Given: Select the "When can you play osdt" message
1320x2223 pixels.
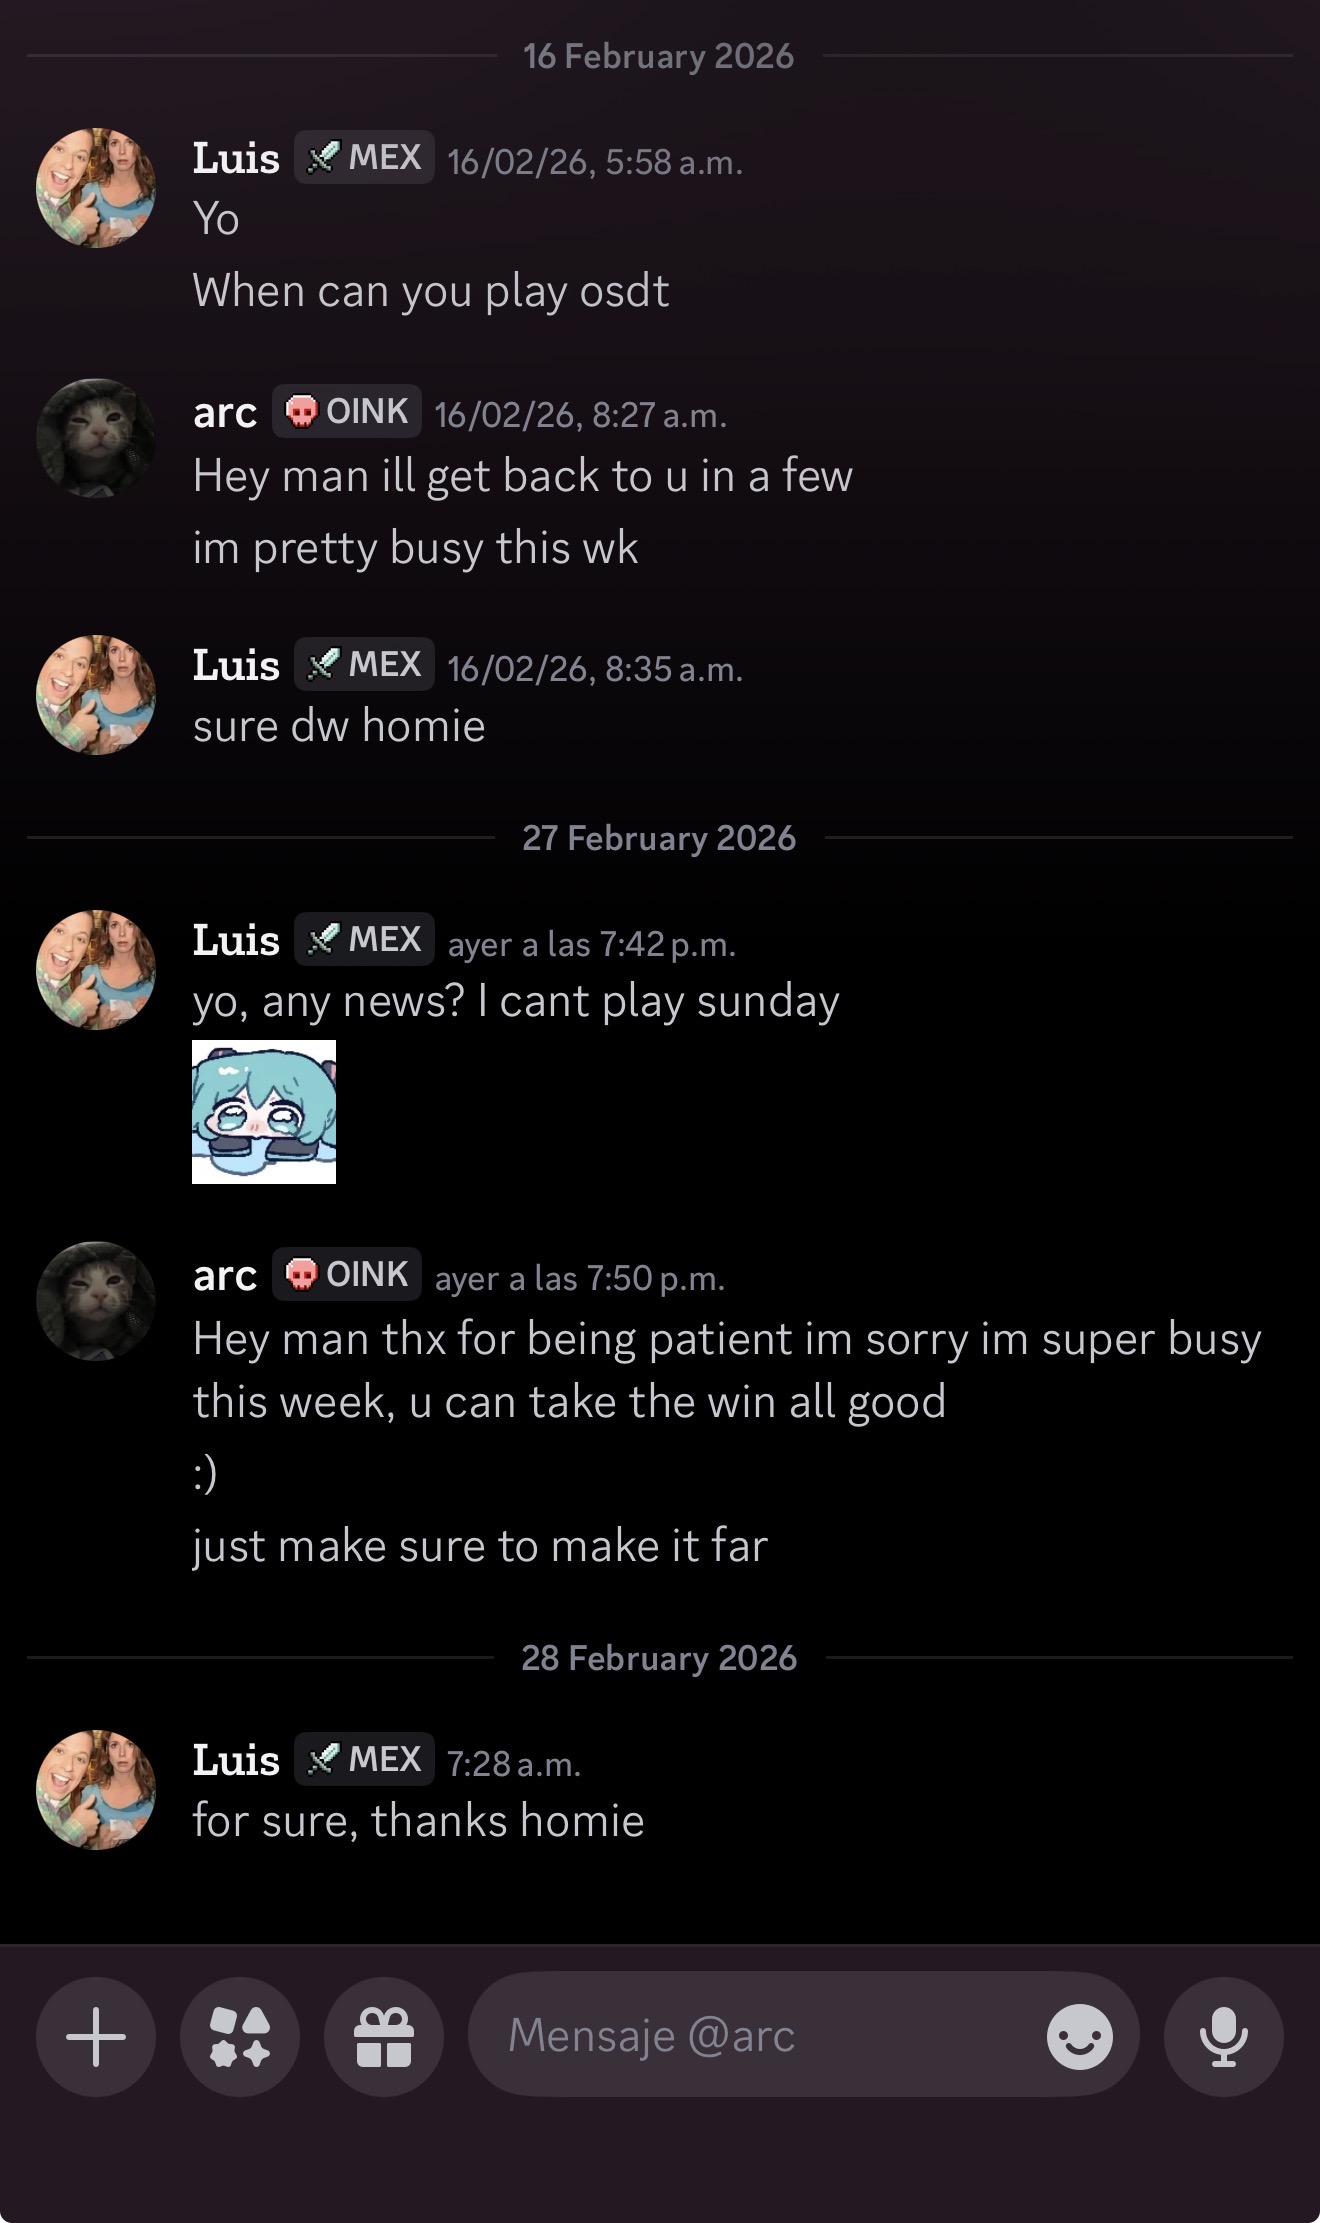Looking at the screenshot, I should 431,291.
